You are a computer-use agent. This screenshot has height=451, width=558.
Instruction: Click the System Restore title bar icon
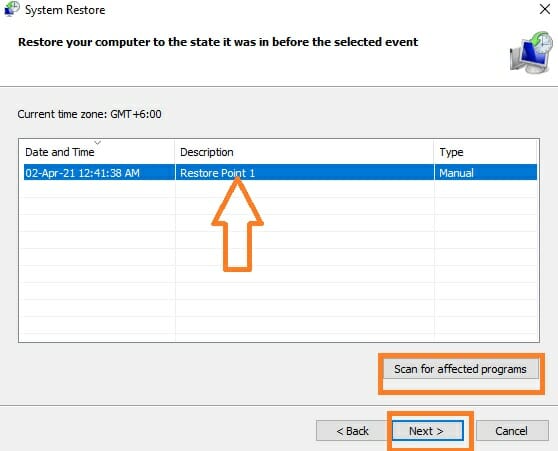pos(11,9)
